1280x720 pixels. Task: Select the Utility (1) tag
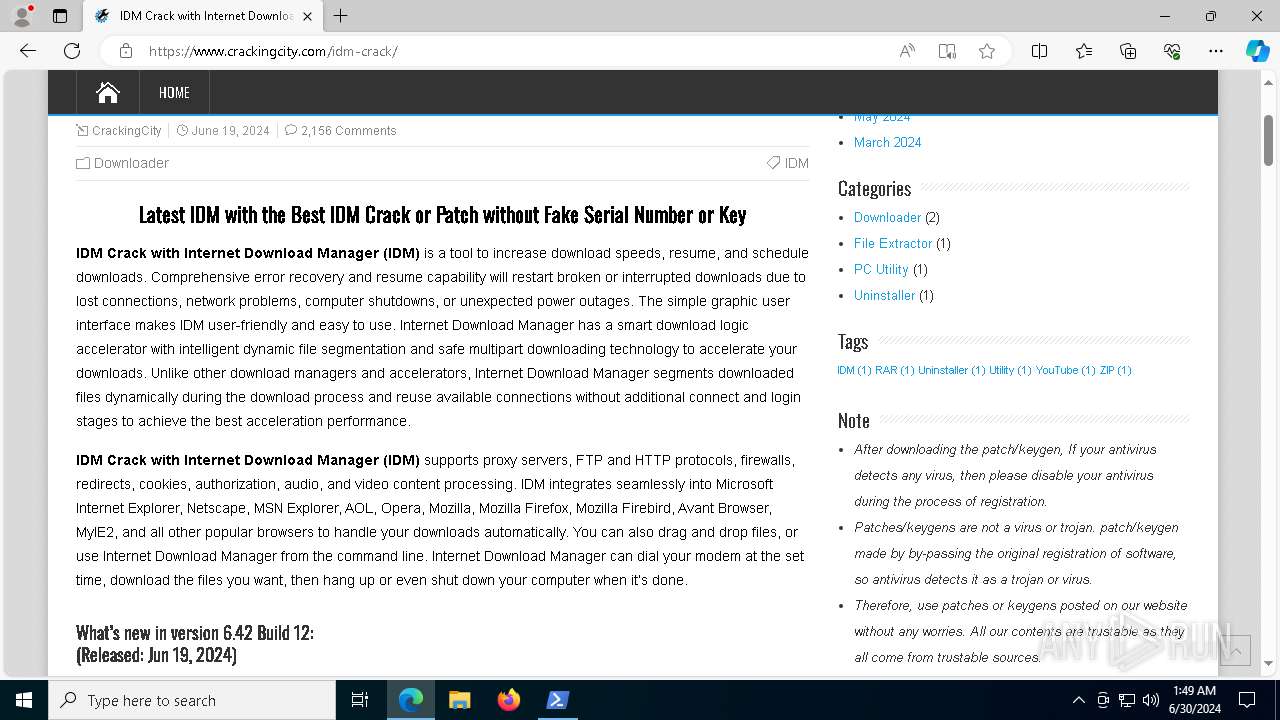tap(1010, 370)
